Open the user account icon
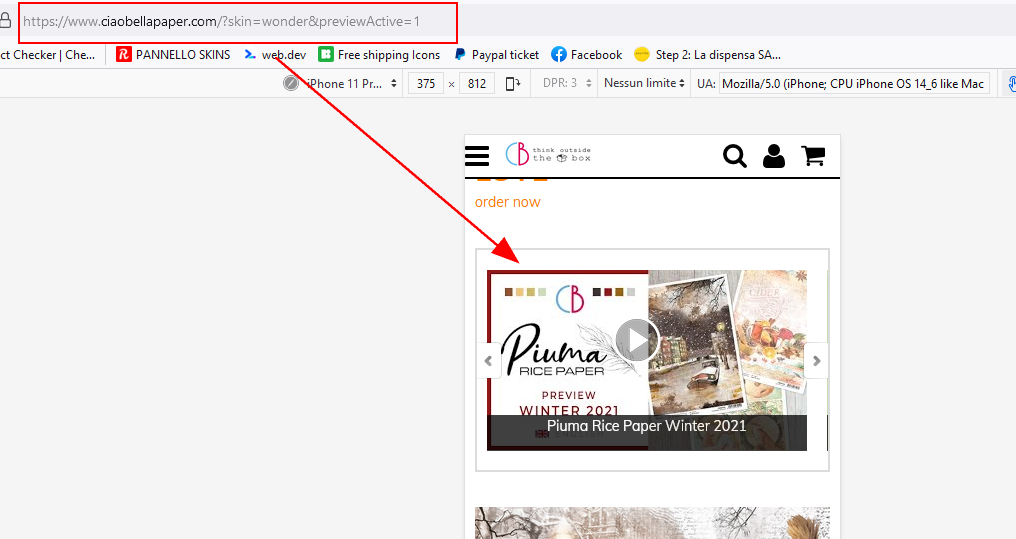The height and width of the screenshot is (539, 1016). pos(774,156)
